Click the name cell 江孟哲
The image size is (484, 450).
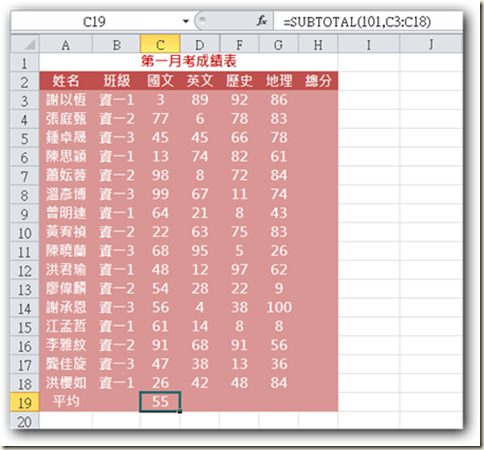coord(66,326)
